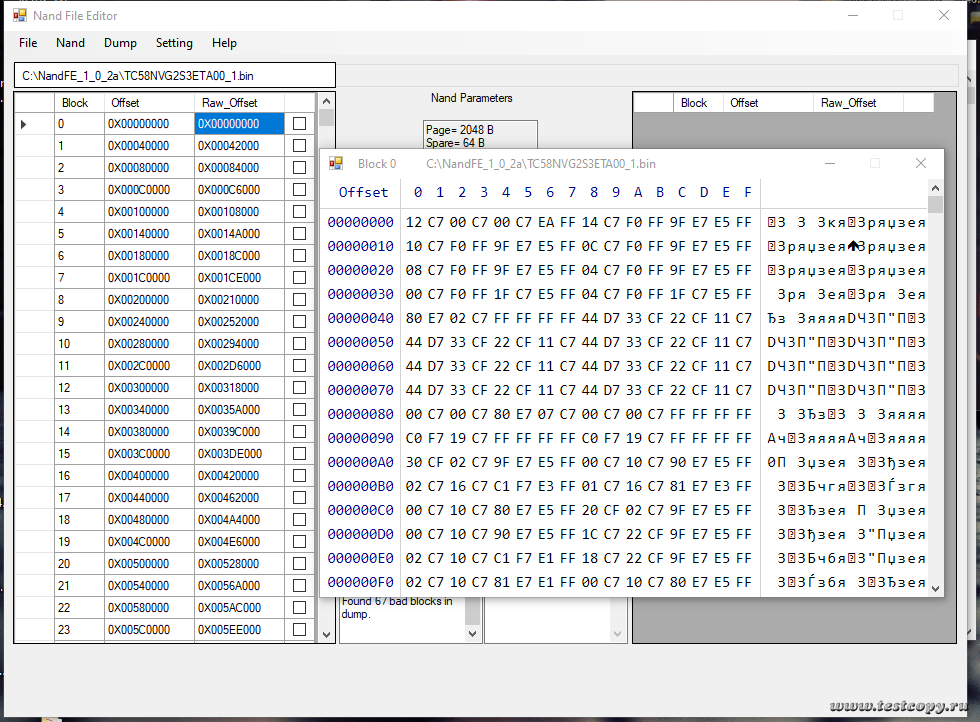Screen dimensions: 980x722
Task: Open the Nand menu
Action: [x=70, y=43]
